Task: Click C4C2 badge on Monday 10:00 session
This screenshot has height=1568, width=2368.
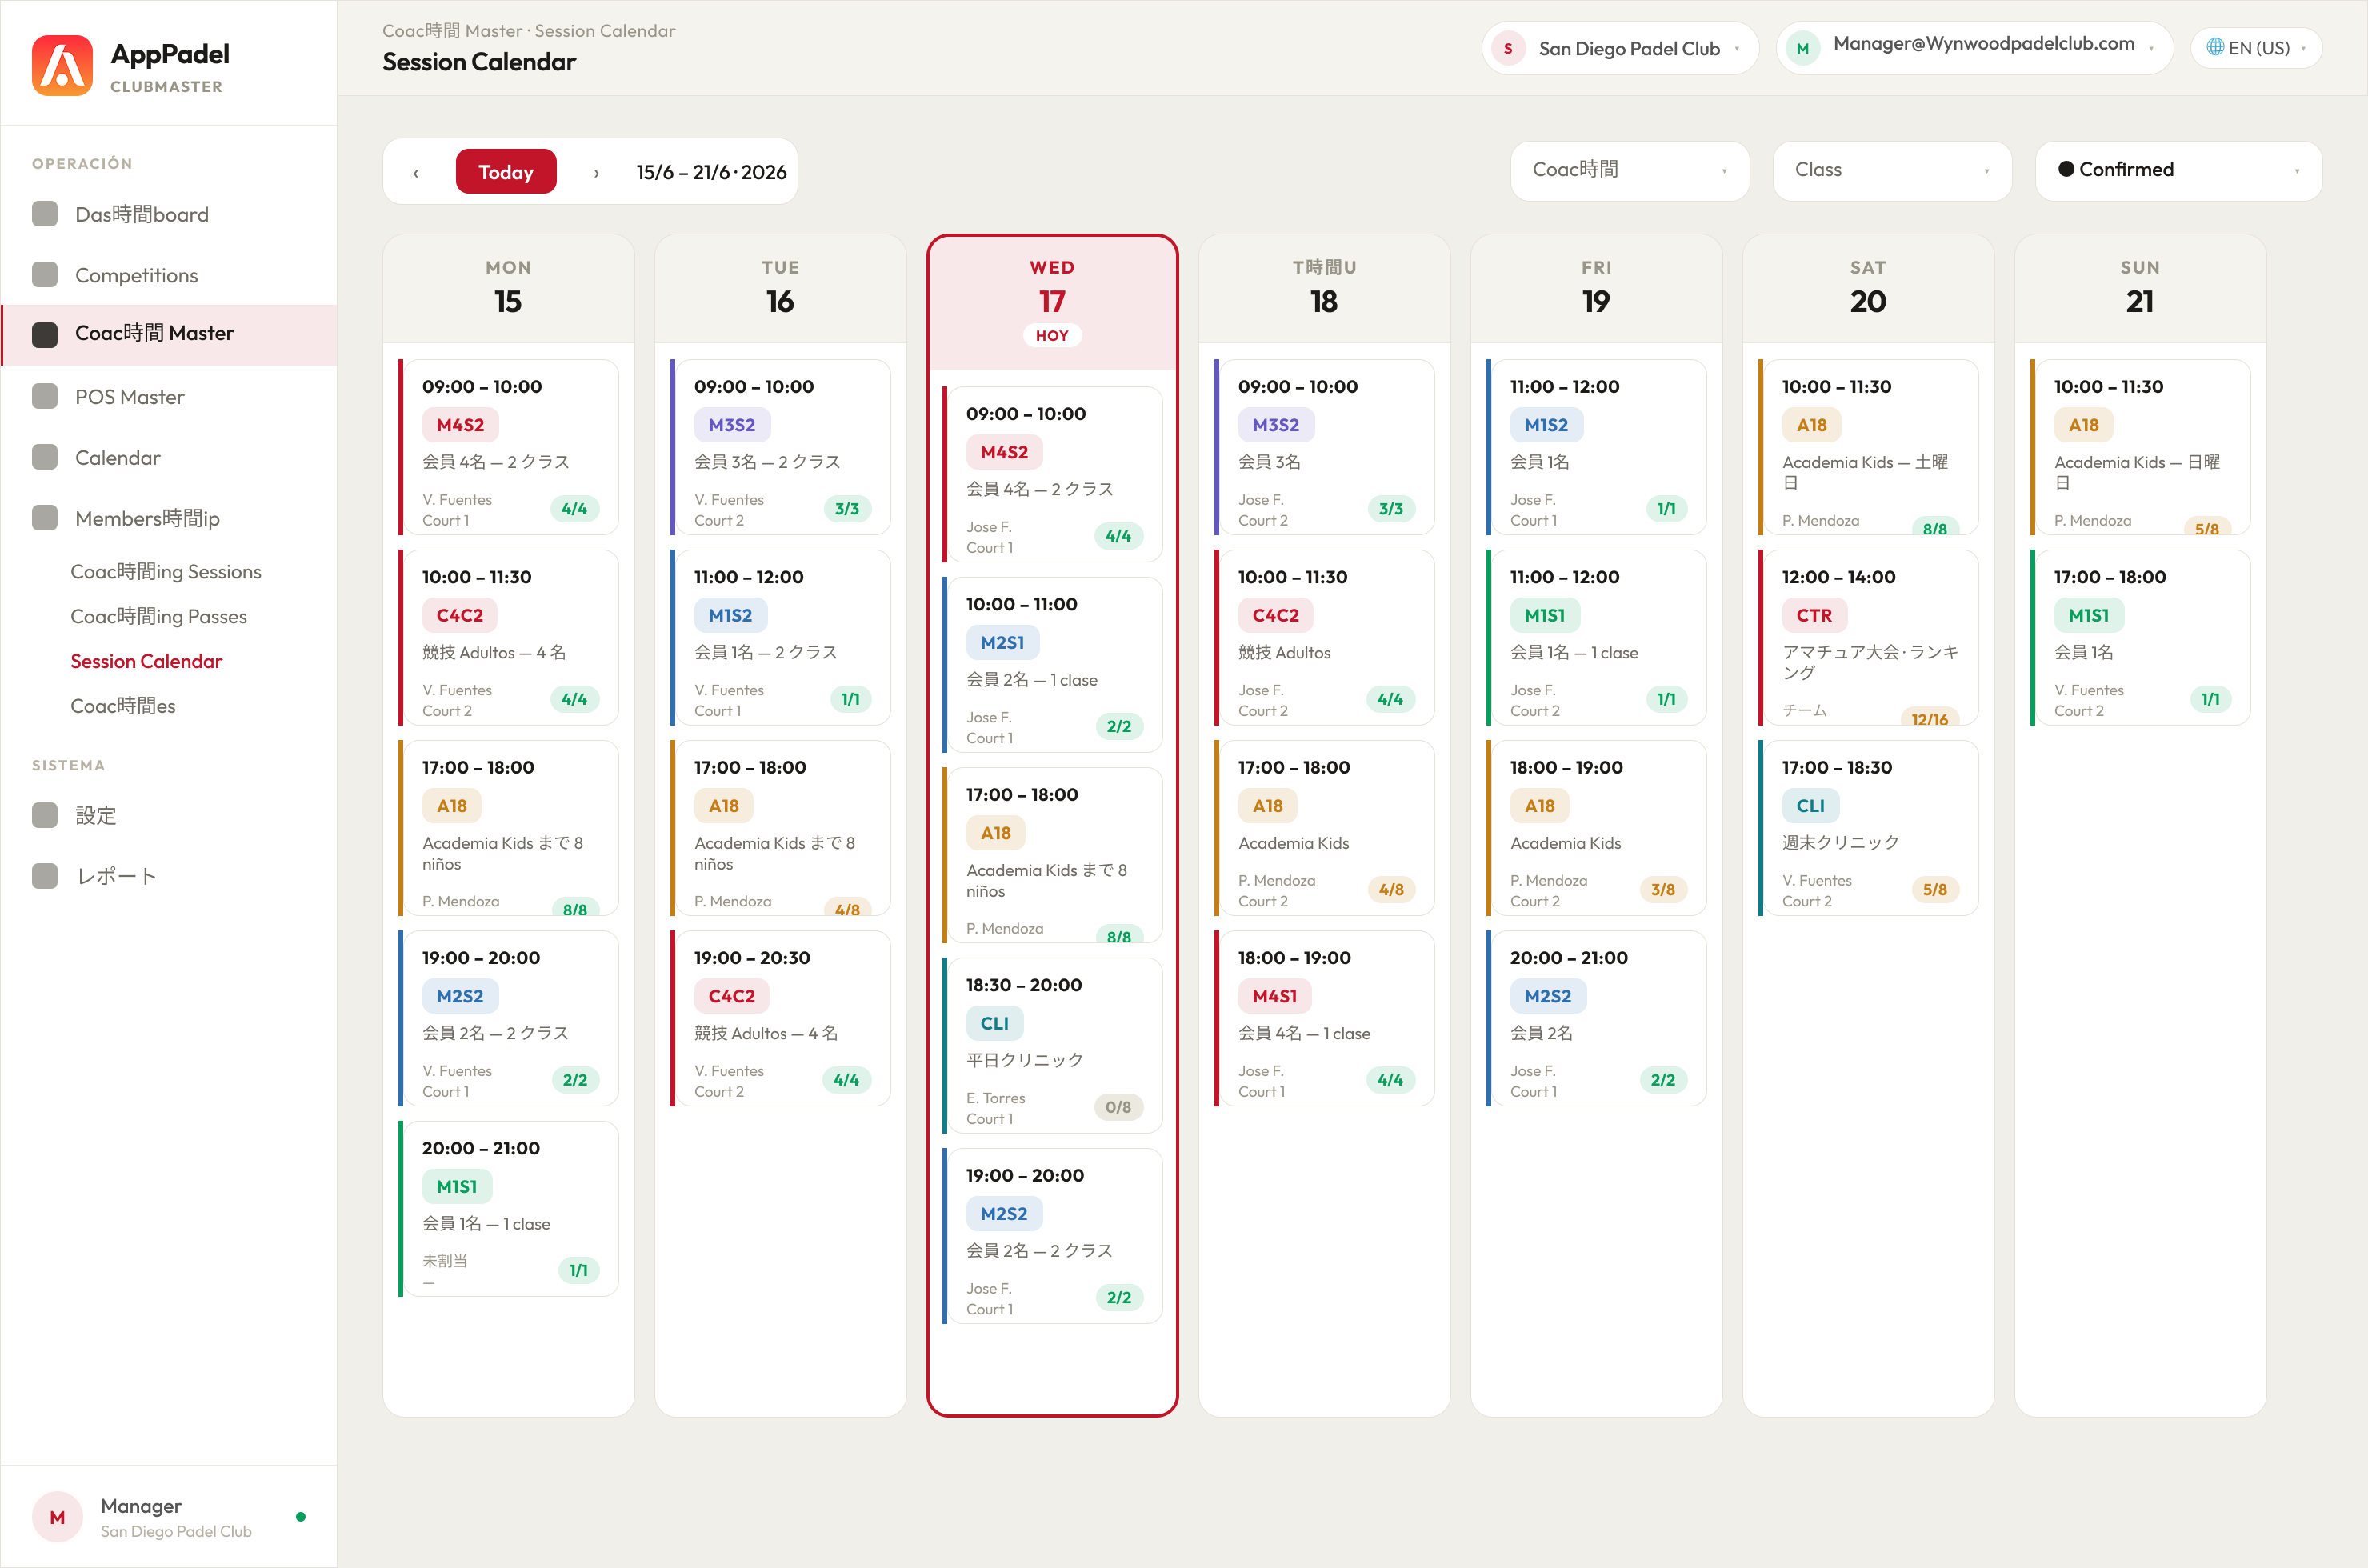Action: [460, 615]
